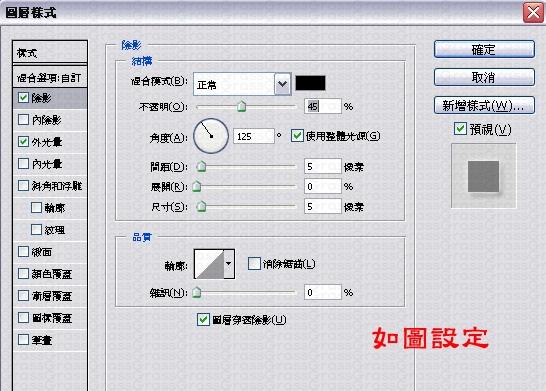This screenshot has height=391, width=546.
Task: Click the angle field showing 125
Action: (x=254, y=136)
